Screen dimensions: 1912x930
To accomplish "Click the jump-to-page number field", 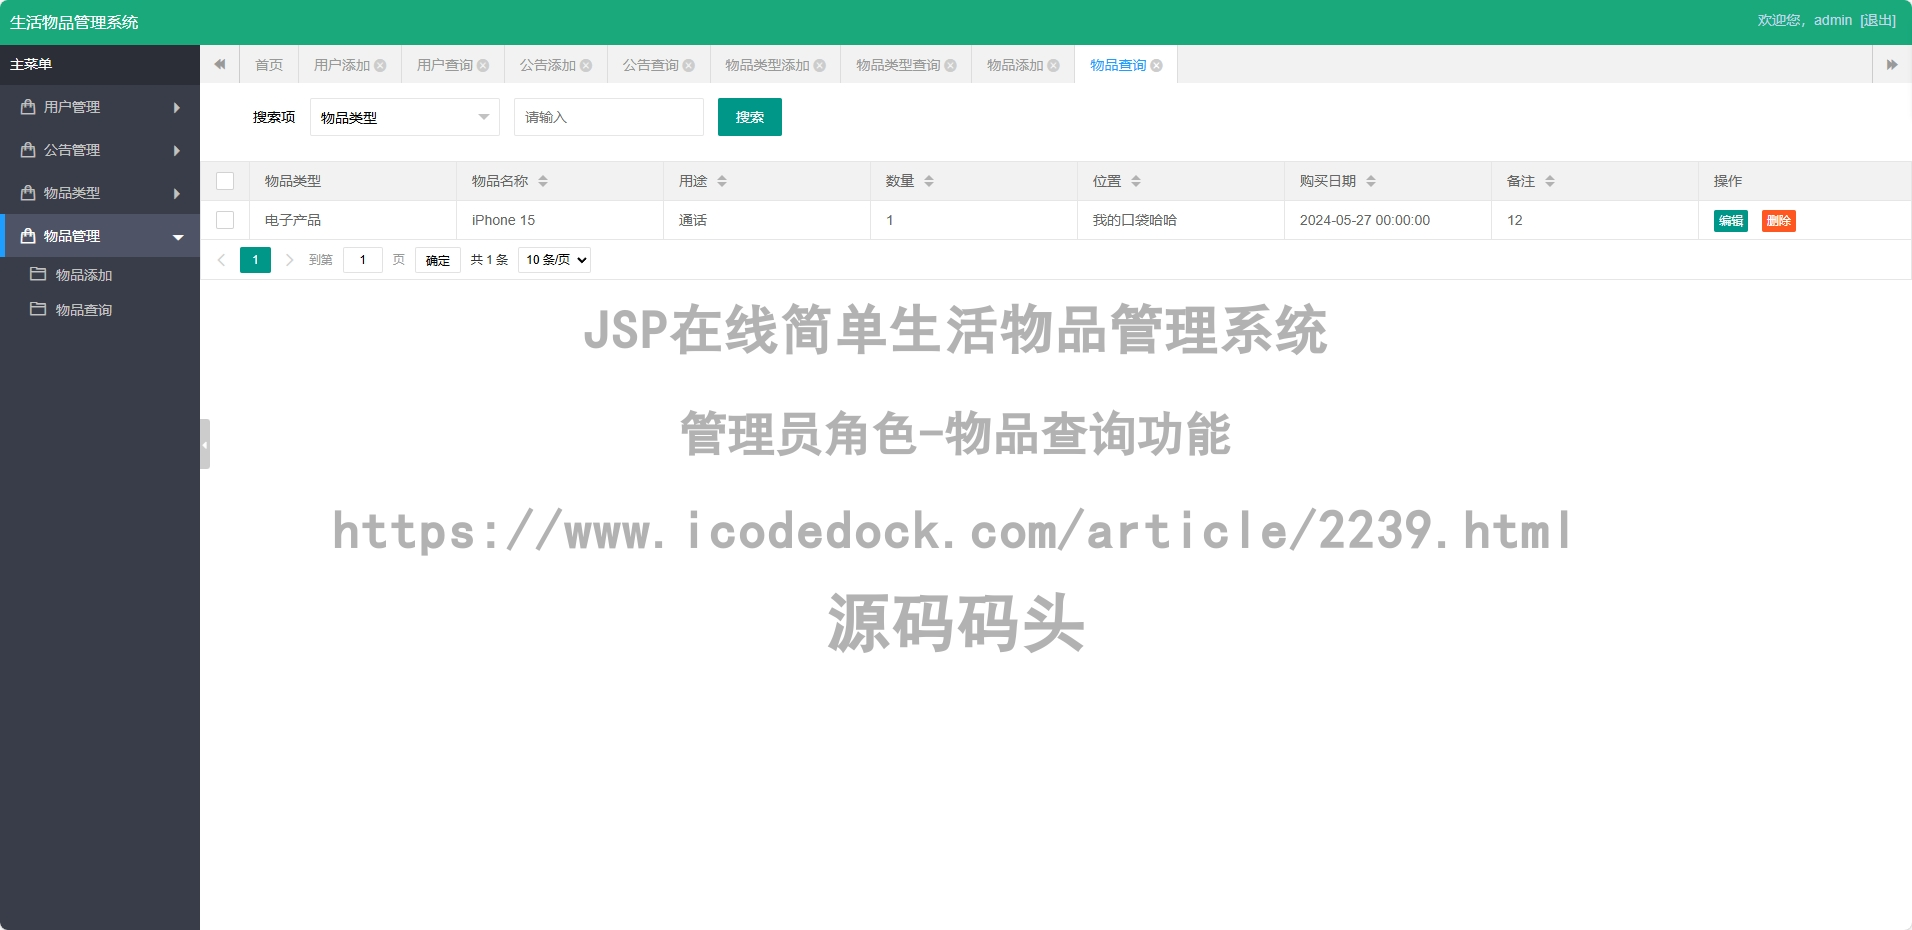I will tap(363, 260).
